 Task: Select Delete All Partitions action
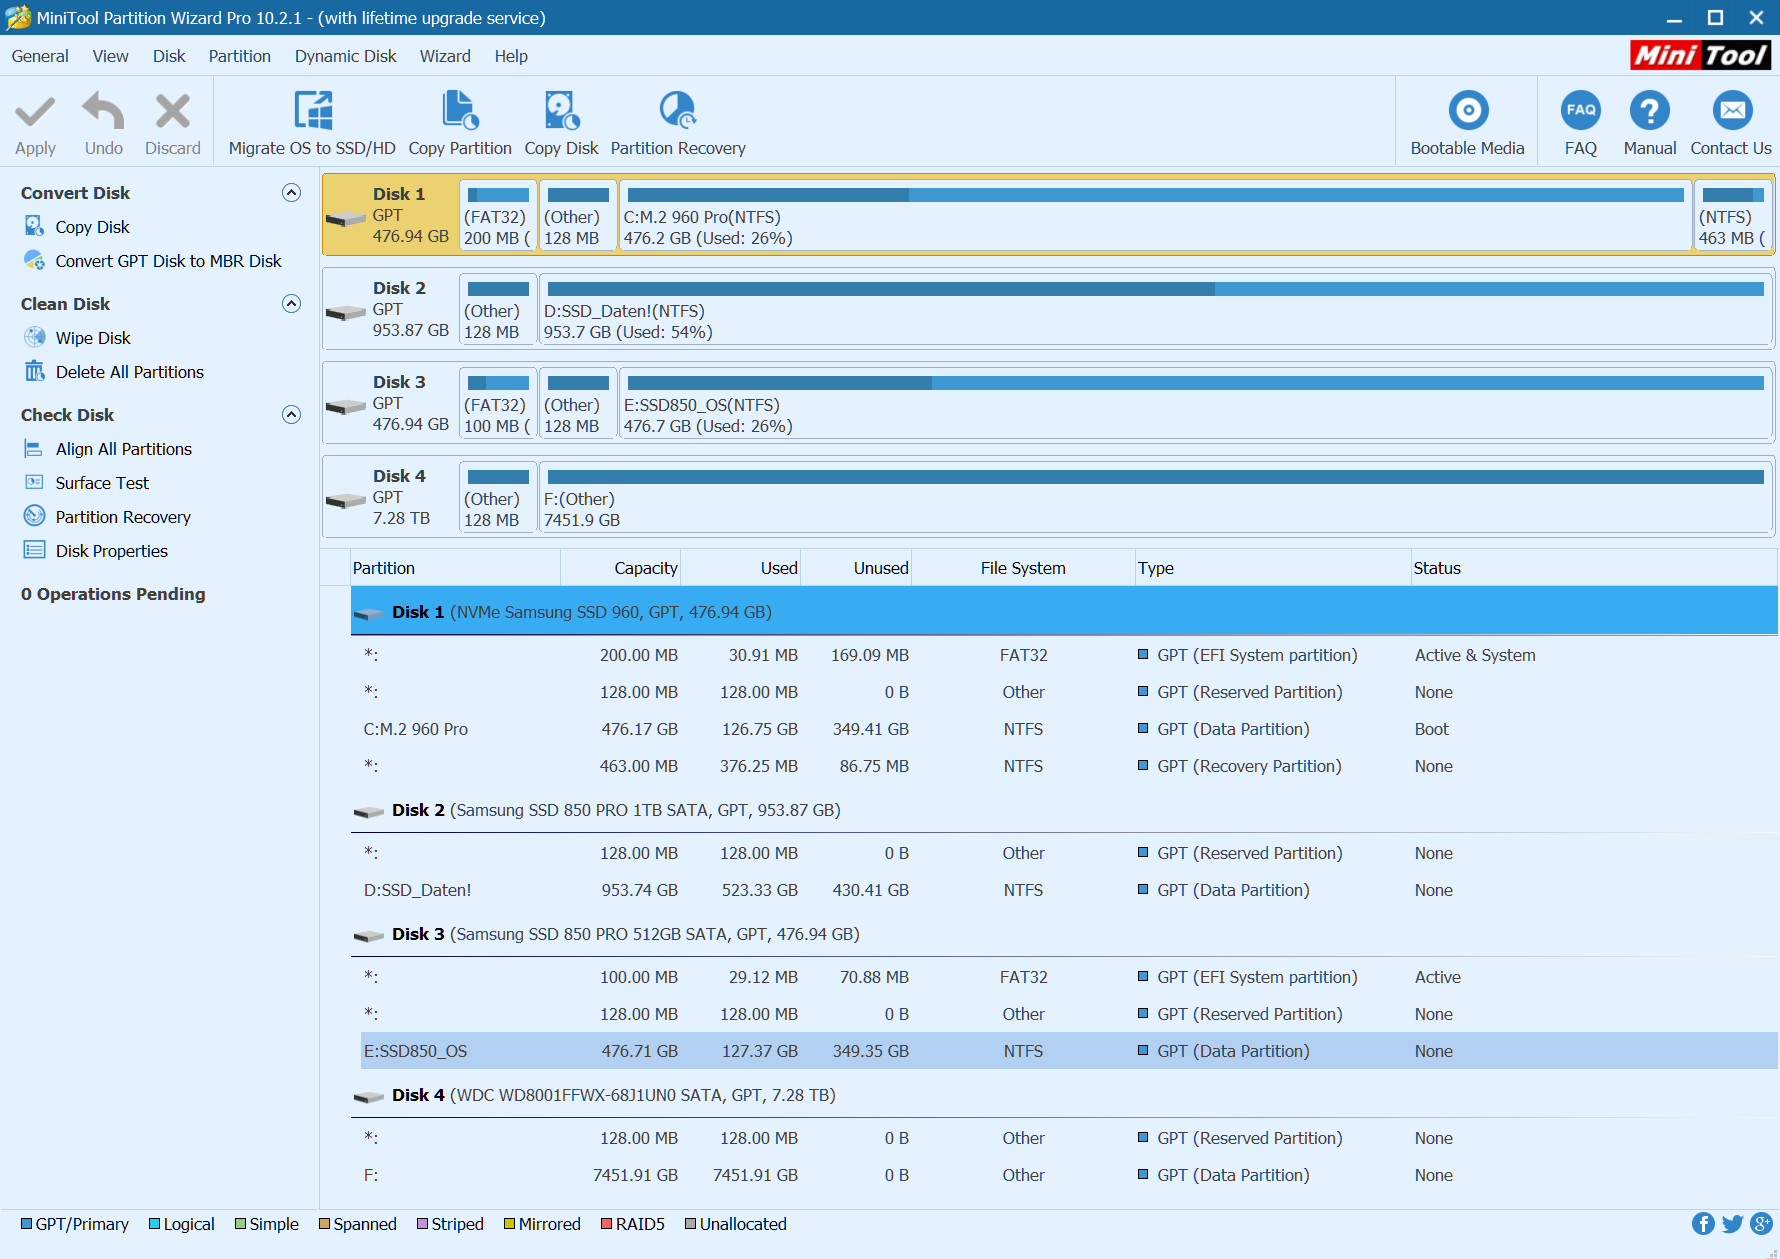coord(129,372)
